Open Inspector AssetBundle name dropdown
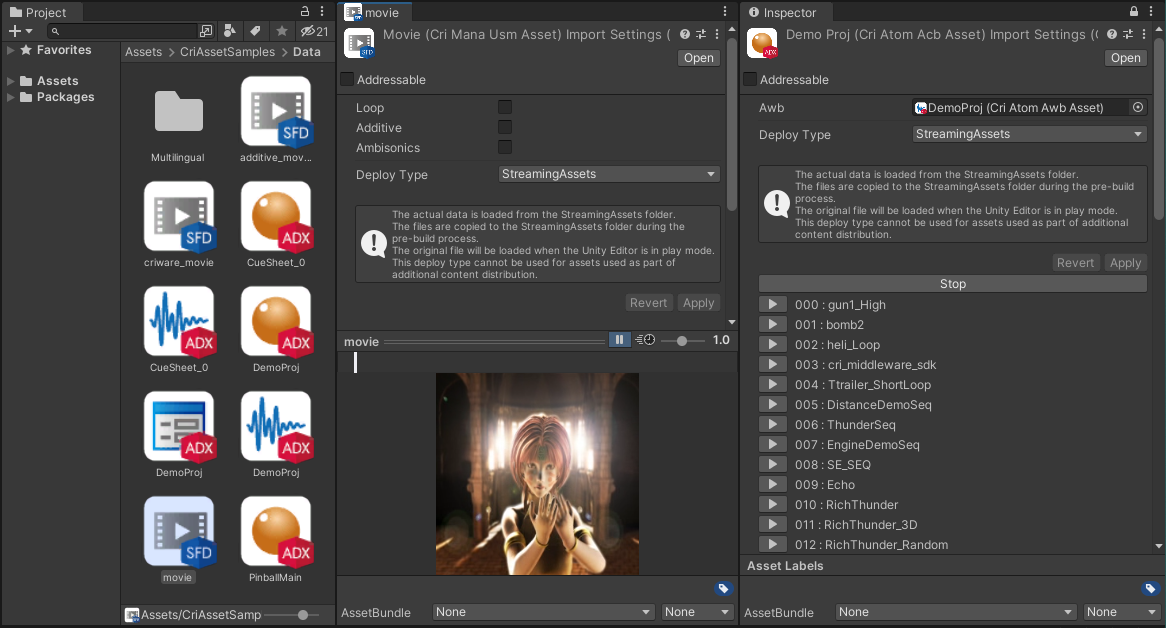 956,612
